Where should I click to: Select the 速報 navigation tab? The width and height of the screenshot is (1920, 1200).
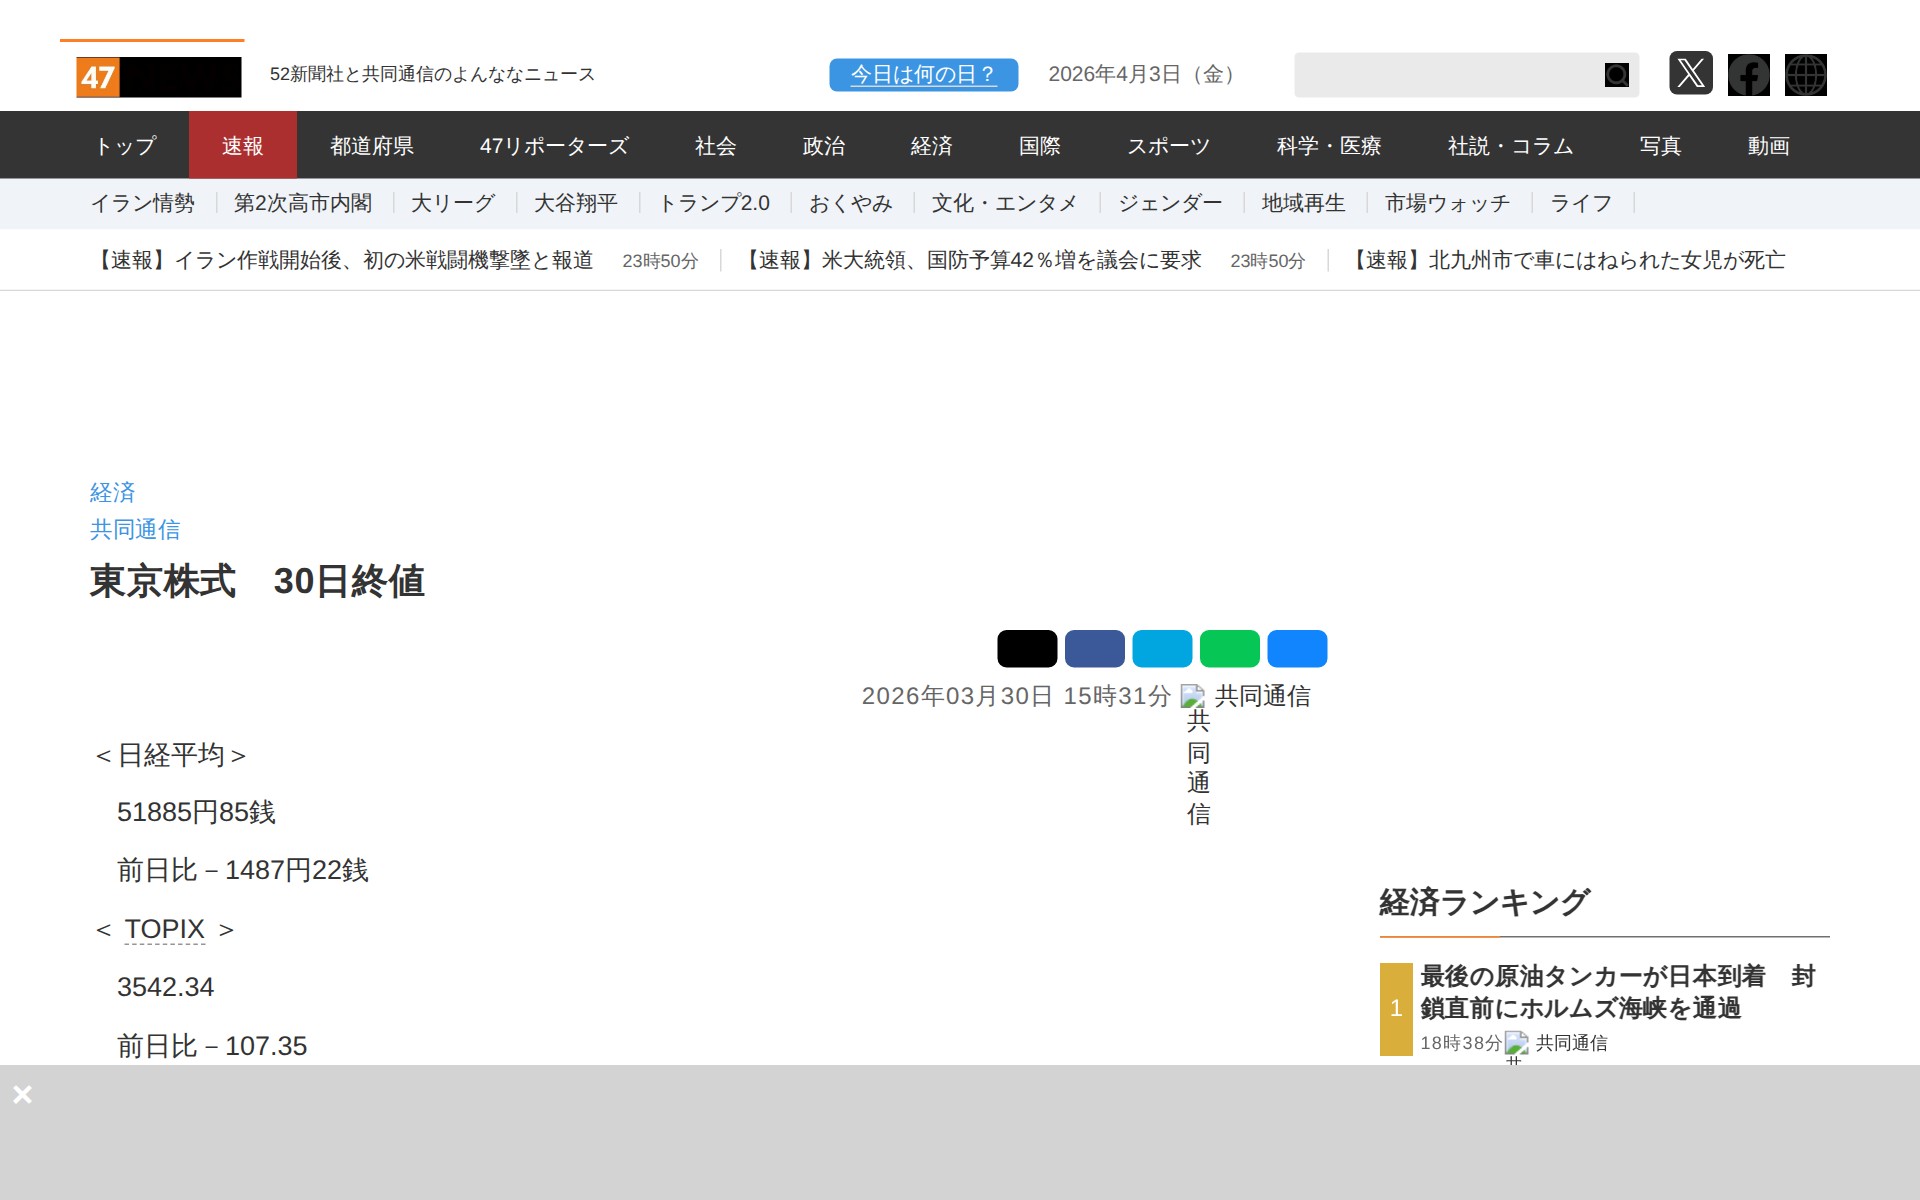point(242,146)
